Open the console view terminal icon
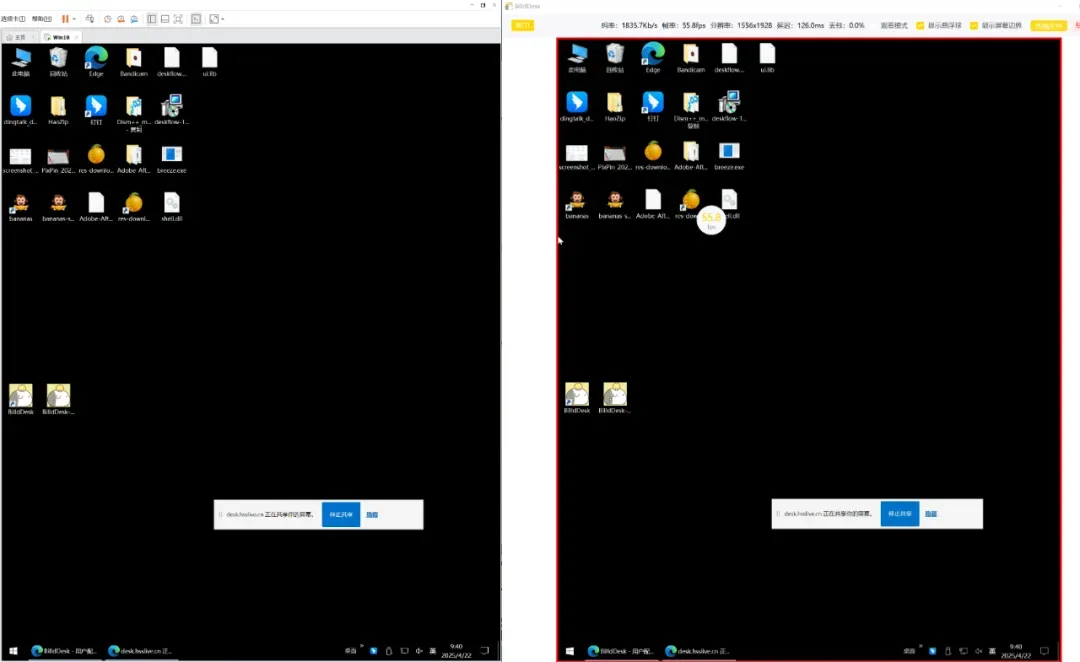This screenshot has width=1080, height=662. point(196,19)
